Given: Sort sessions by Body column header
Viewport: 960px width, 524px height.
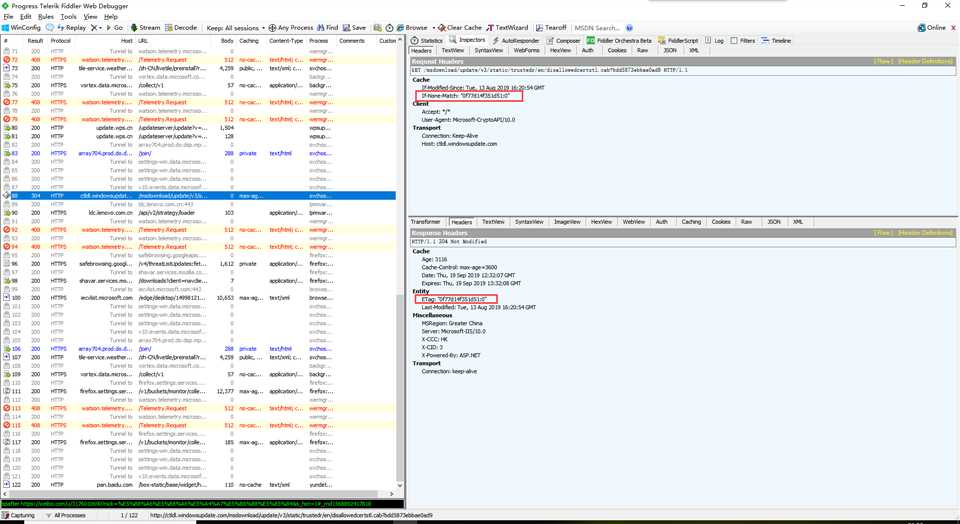Looking at the screenshot, I should click(x=227, y=40).
